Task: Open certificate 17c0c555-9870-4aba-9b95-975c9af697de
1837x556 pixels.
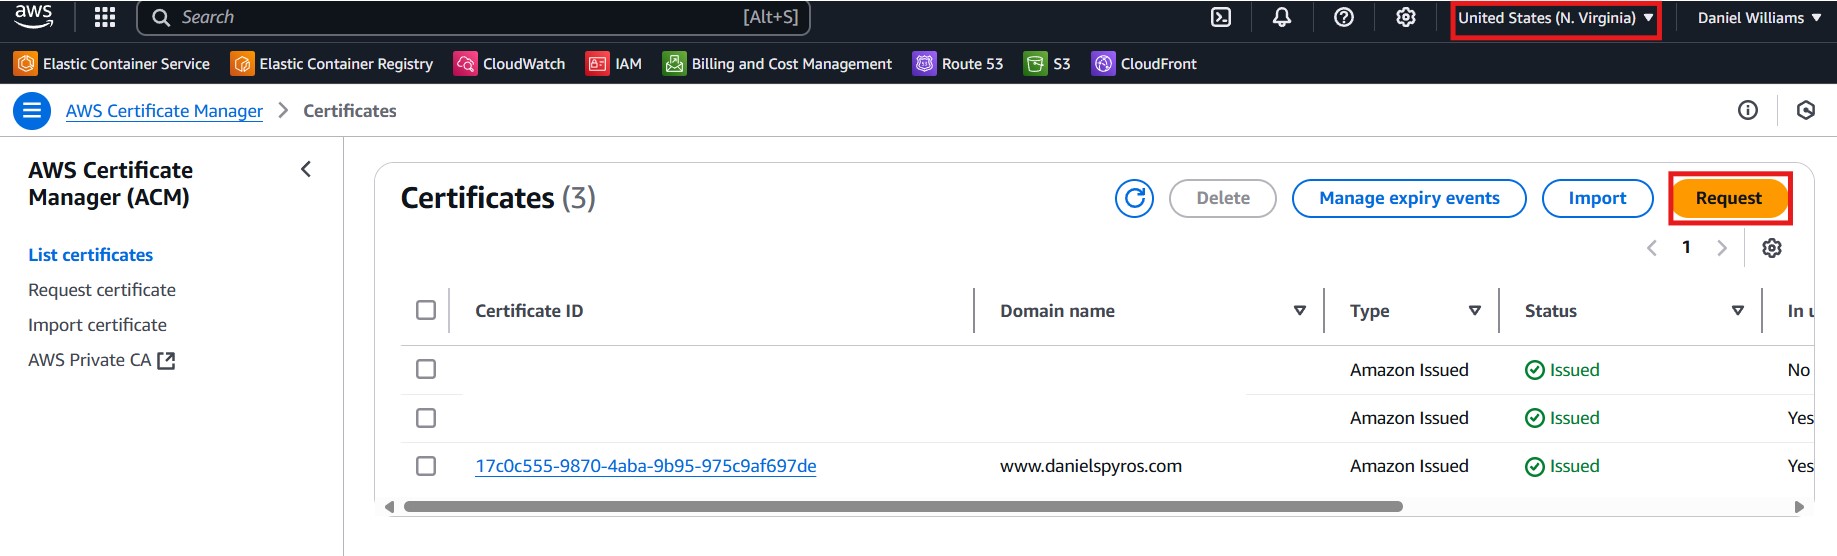Action: [646, 466]
